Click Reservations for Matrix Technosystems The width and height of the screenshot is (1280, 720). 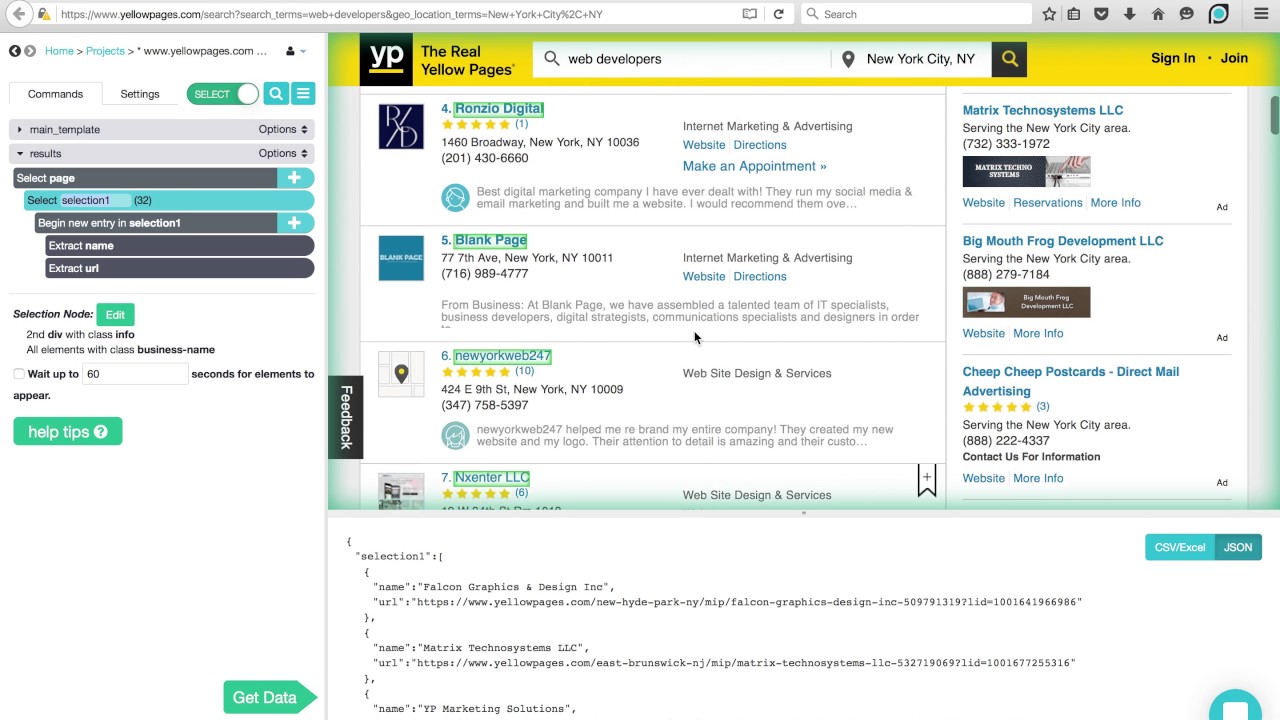1047,203
